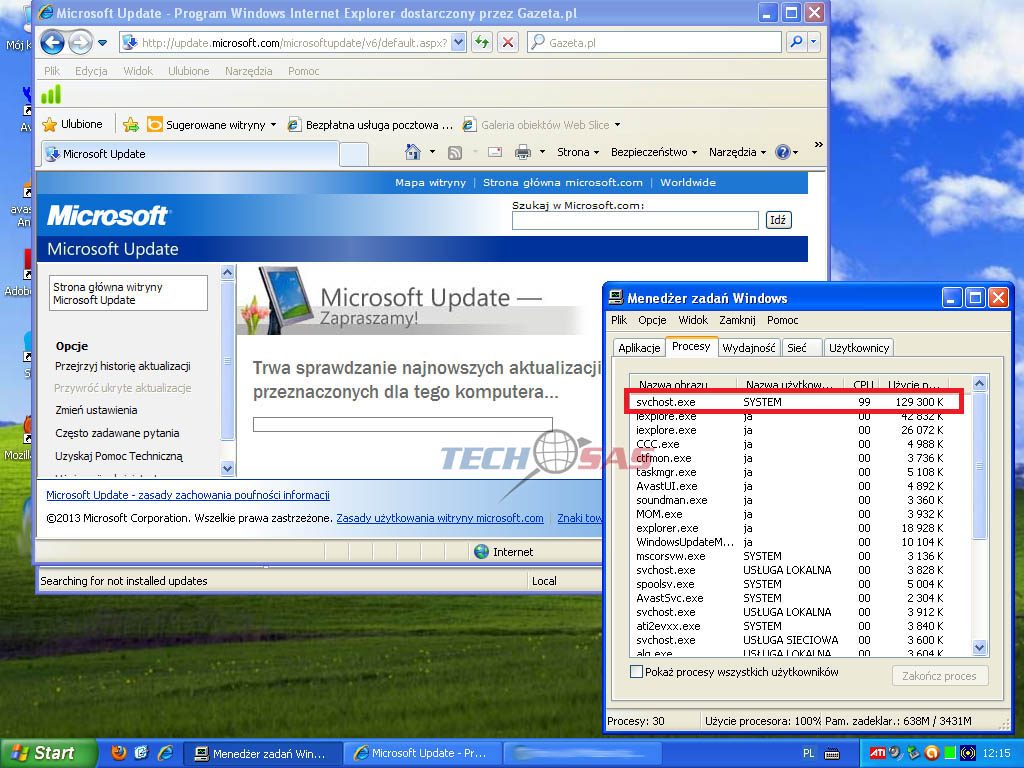Click the read mail envelope icon
This screenshot has height=768, width=1024.
click(495, 152)
